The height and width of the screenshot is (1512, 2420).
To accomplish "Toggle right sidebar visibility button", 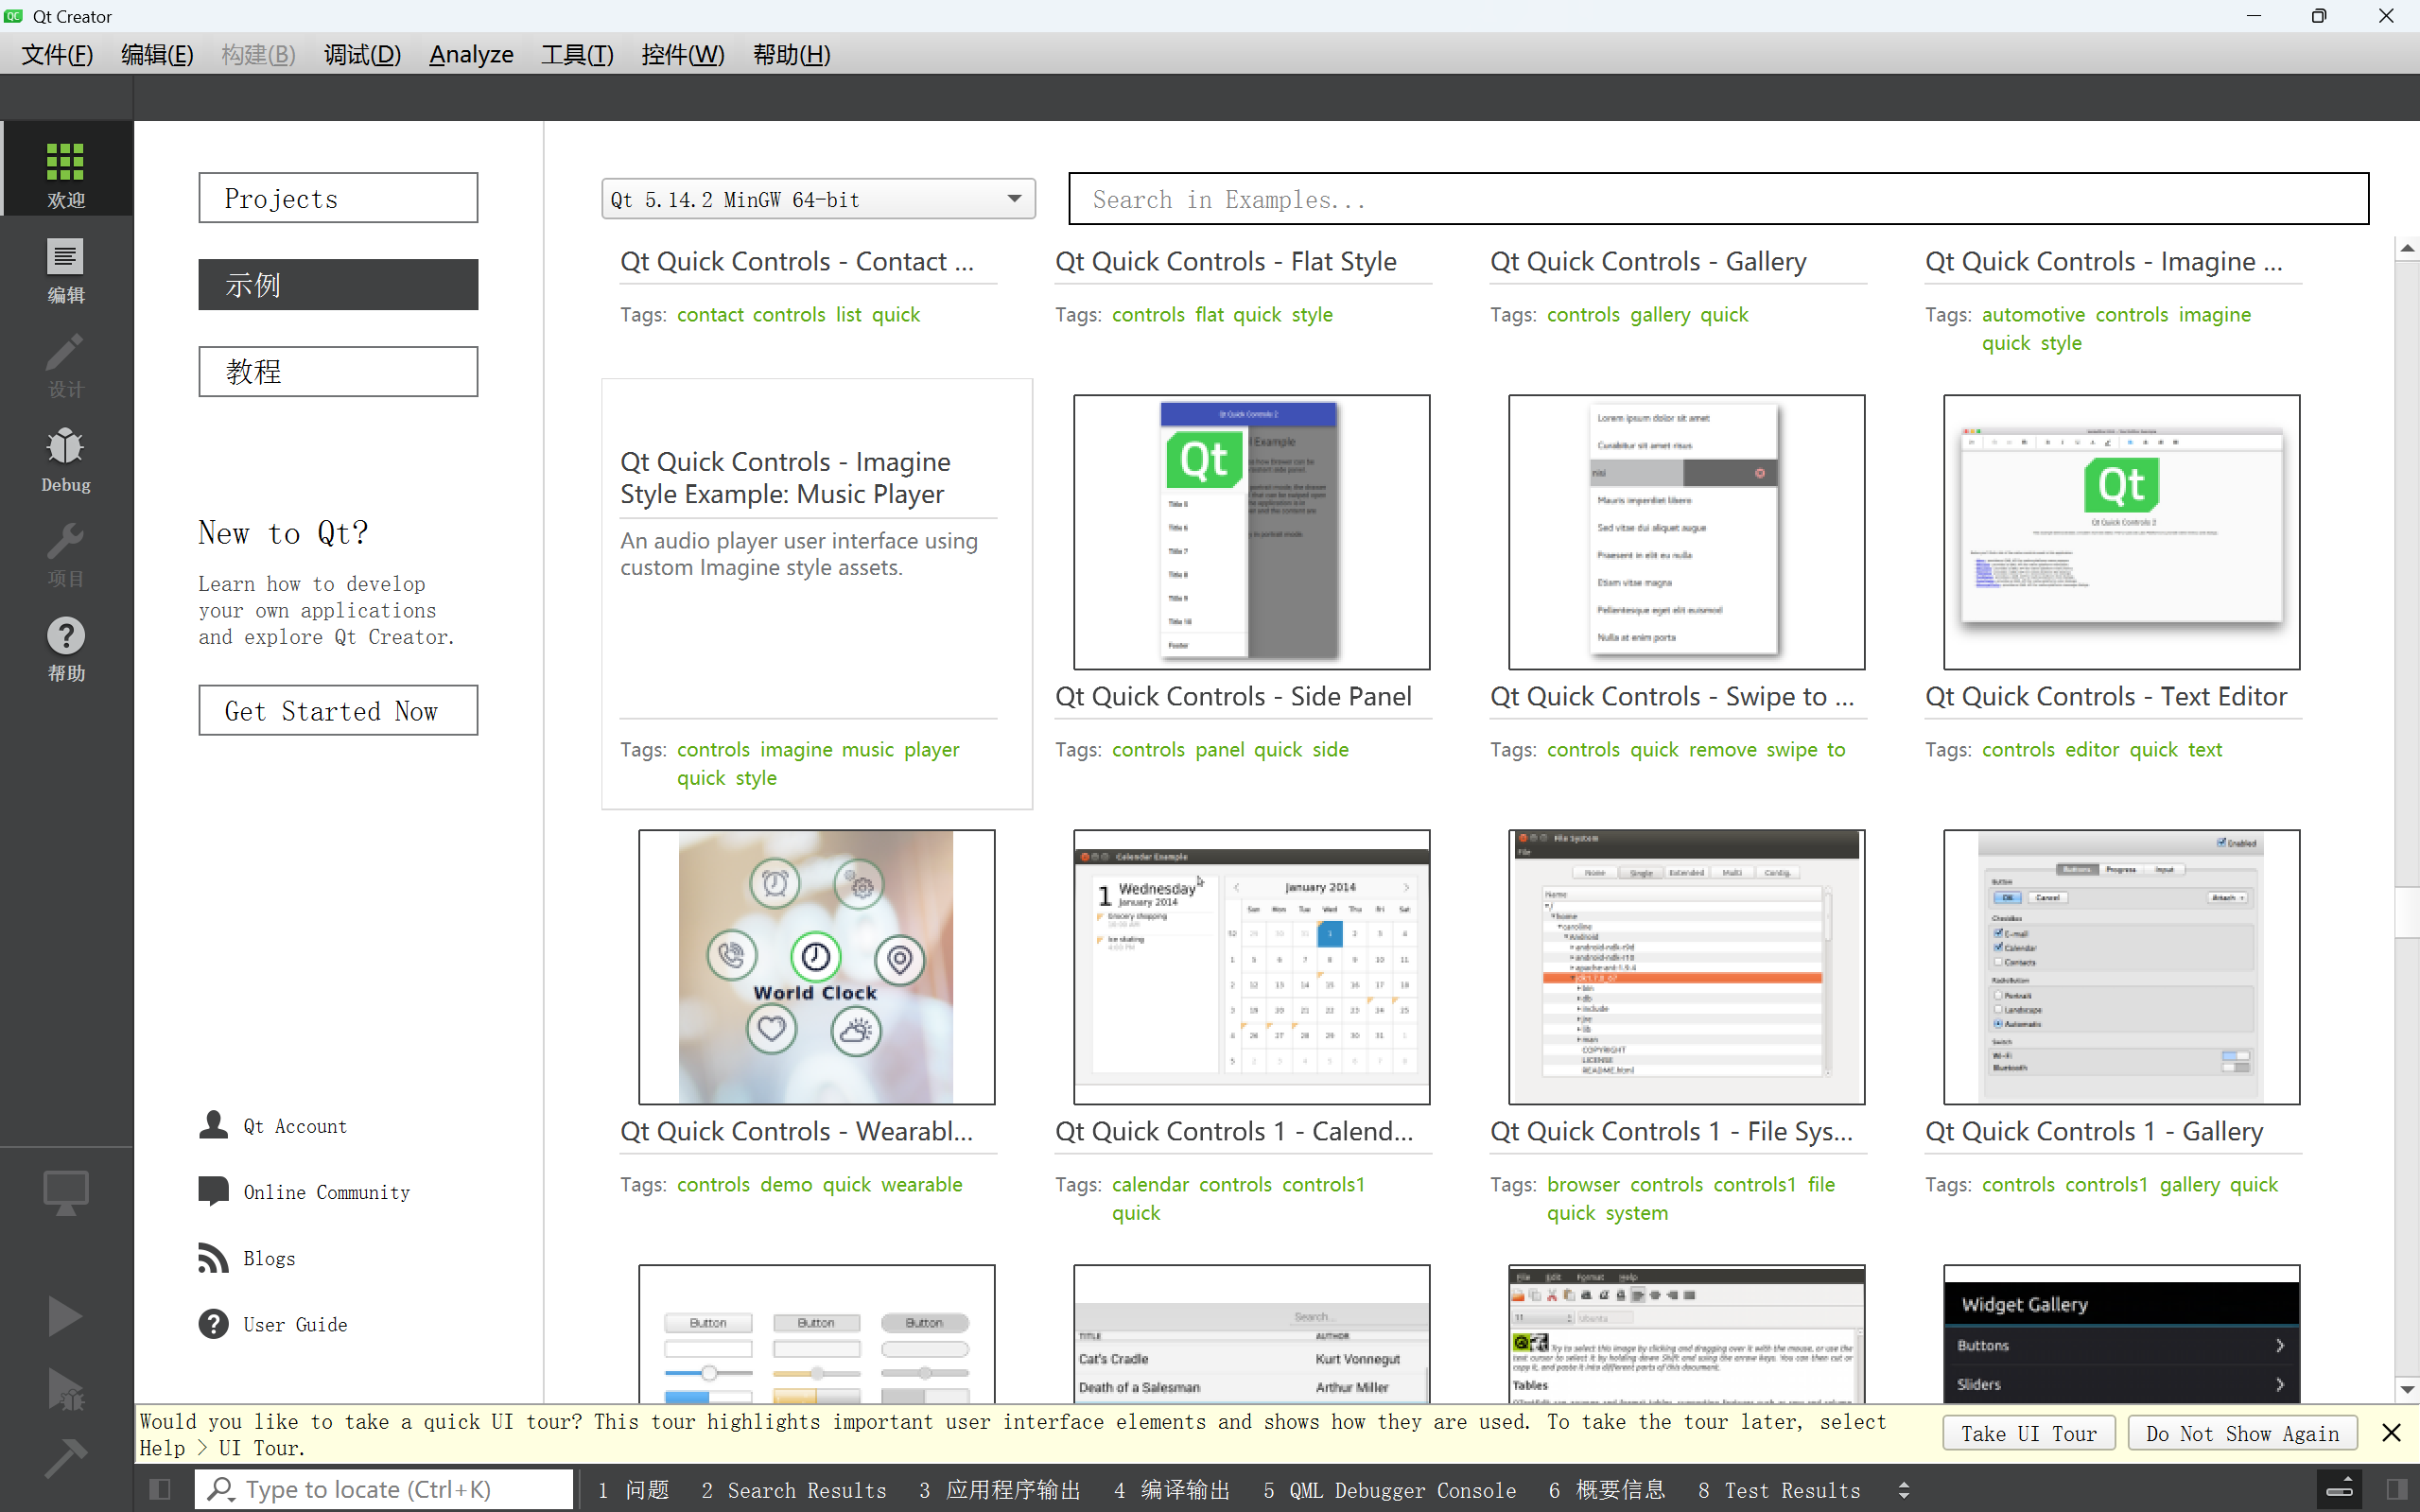I will coord(2397,1489).
